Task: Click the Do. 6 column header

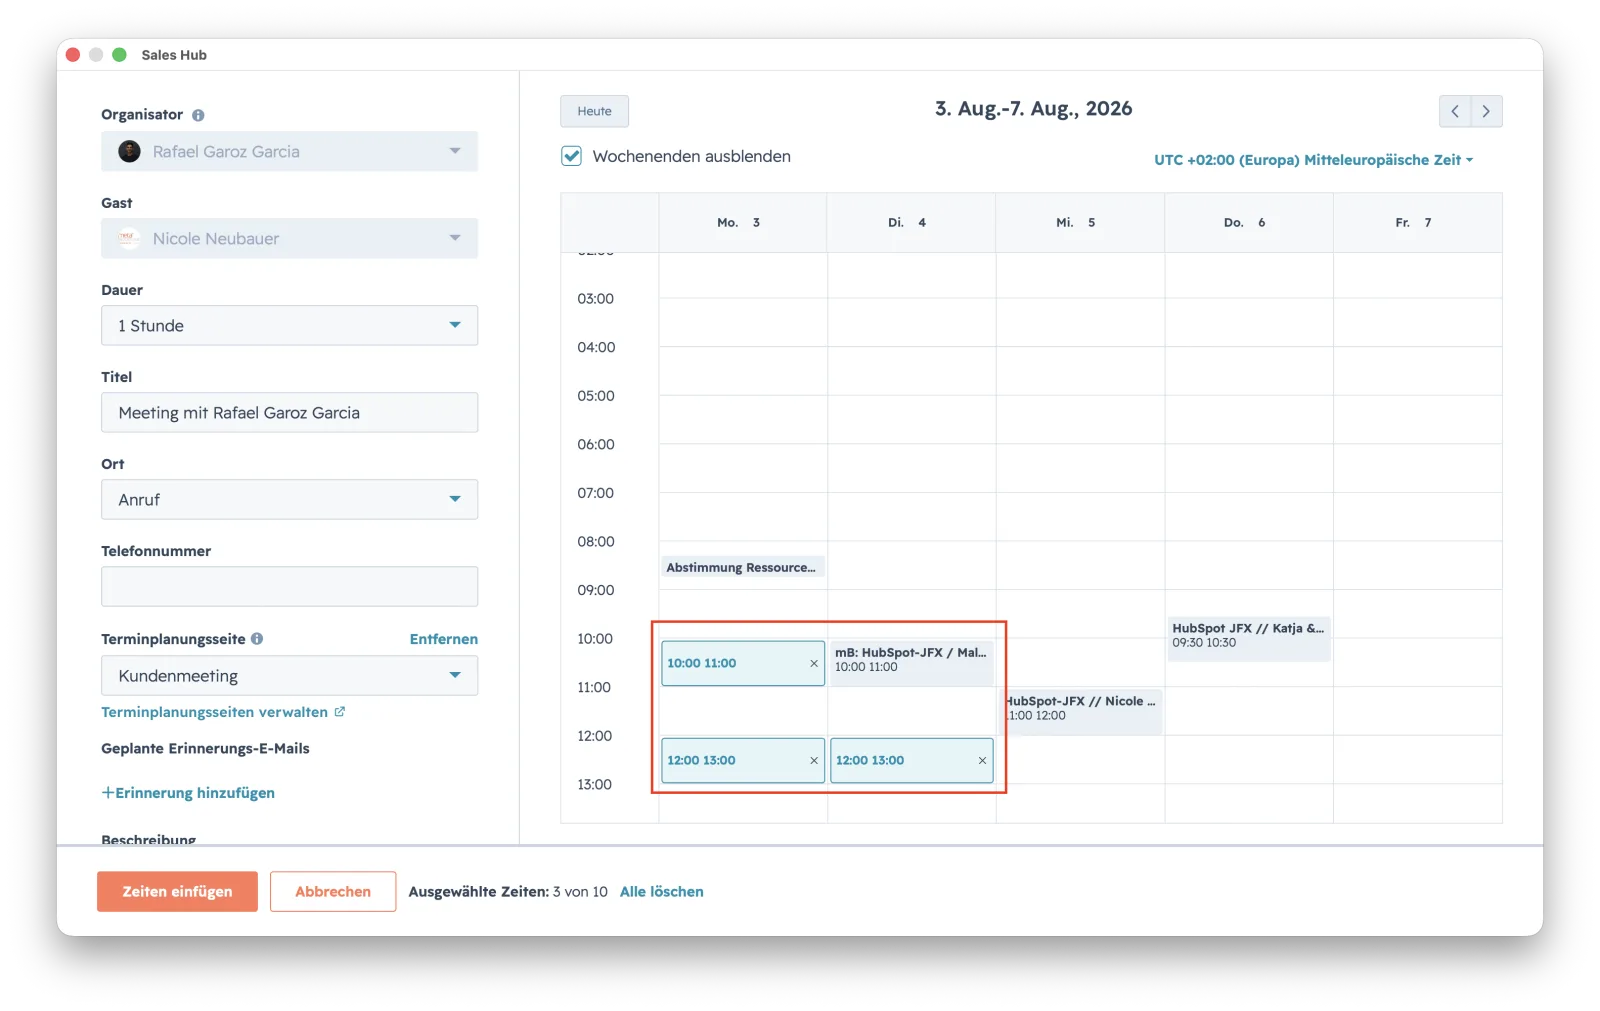Action: [x=1249, y=222]
